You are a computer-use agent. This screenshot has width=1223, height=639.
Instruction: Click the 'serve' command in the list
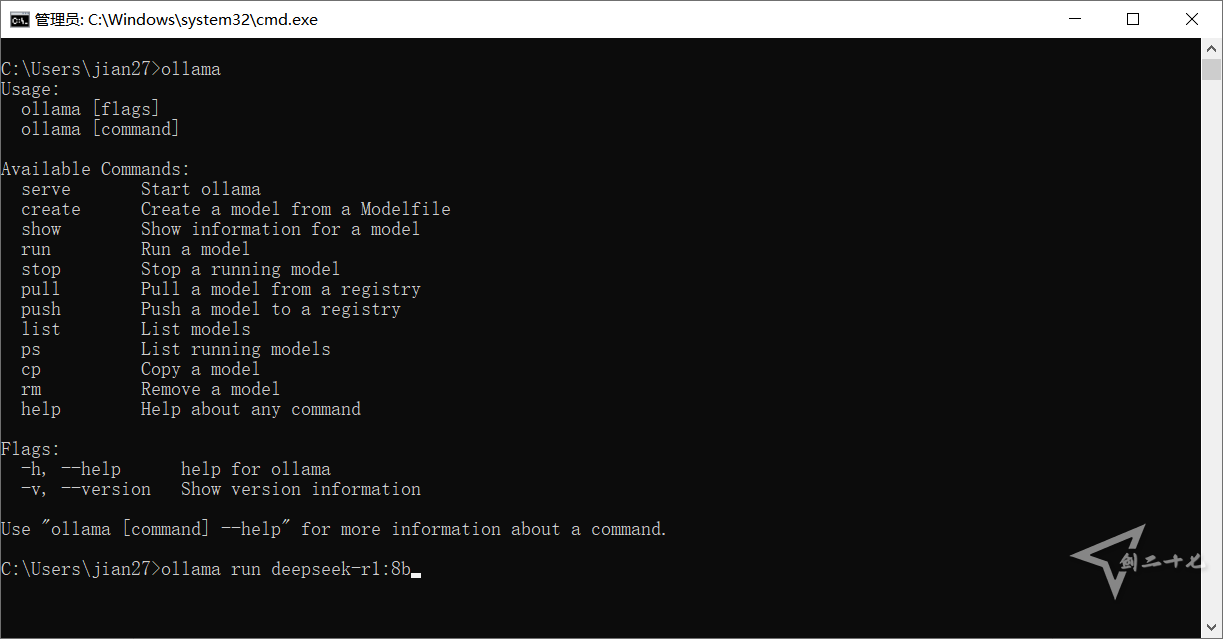pyautogui.click(x=46, y=189)
